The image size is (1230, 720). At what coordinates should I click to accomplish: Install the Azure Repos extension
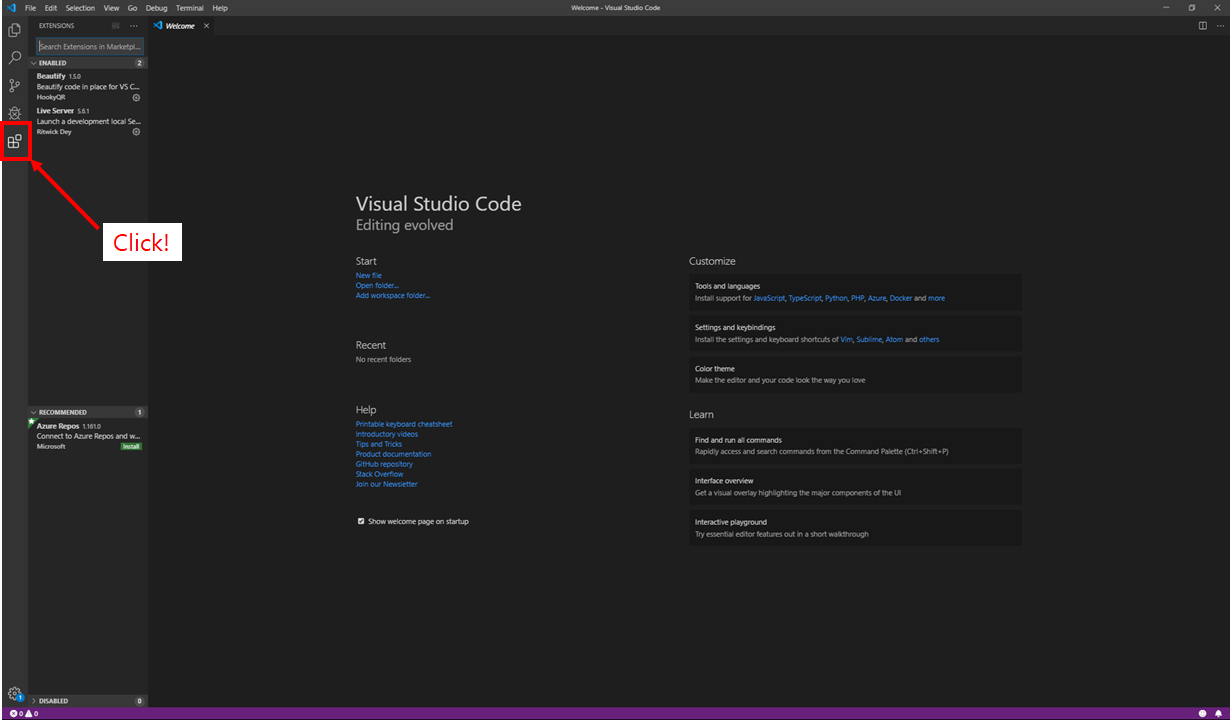point(131,446)
